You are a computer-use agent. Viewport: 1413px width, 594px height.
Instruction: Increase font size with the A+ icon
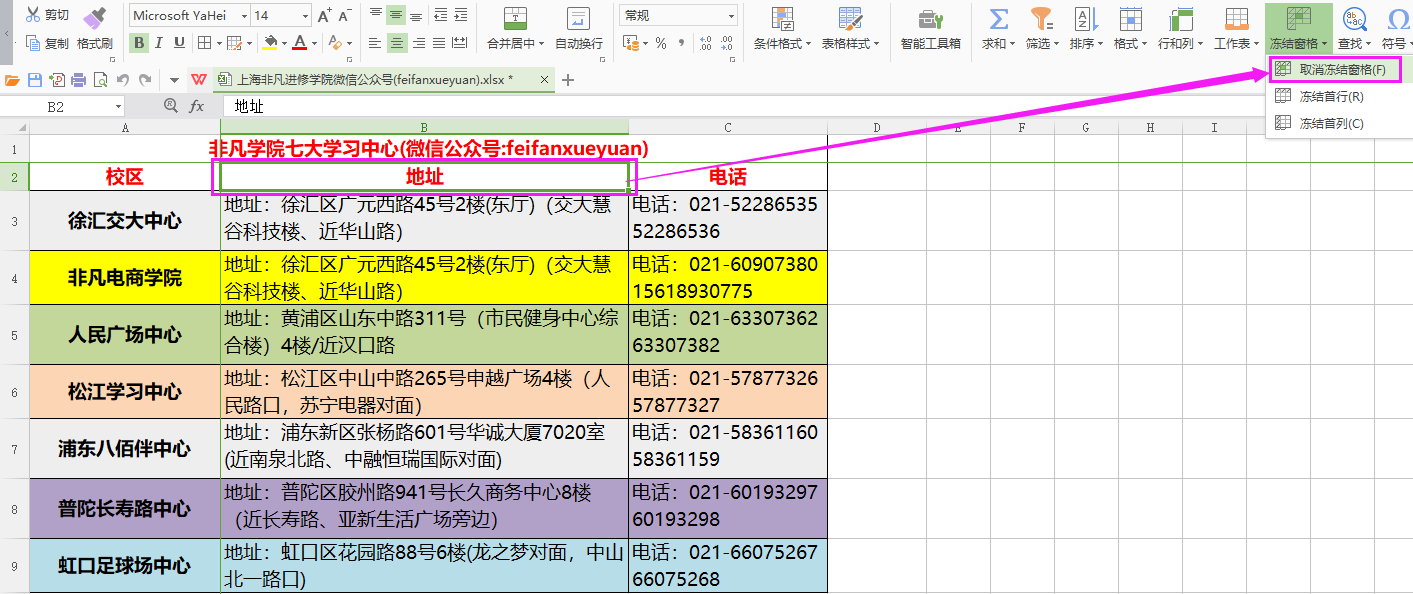click(x=324, y=16)
